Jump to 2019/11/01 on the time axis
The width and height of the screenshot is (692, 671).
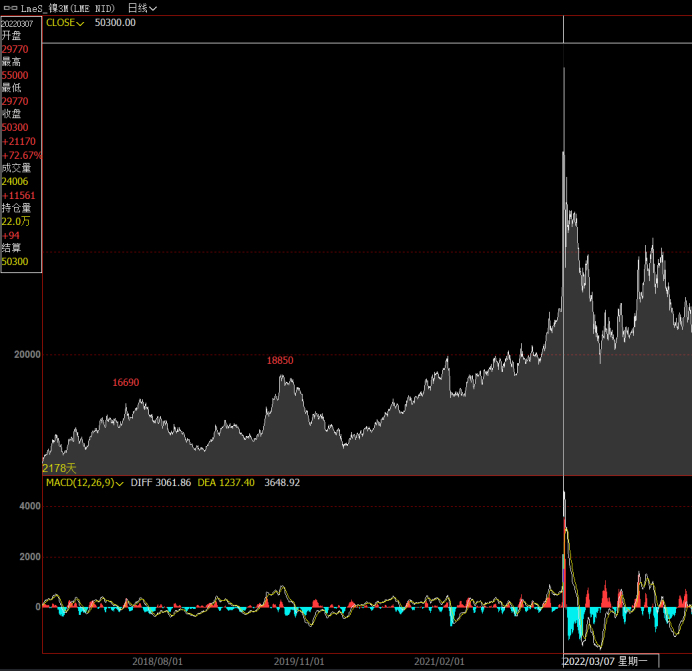point(299,661)
